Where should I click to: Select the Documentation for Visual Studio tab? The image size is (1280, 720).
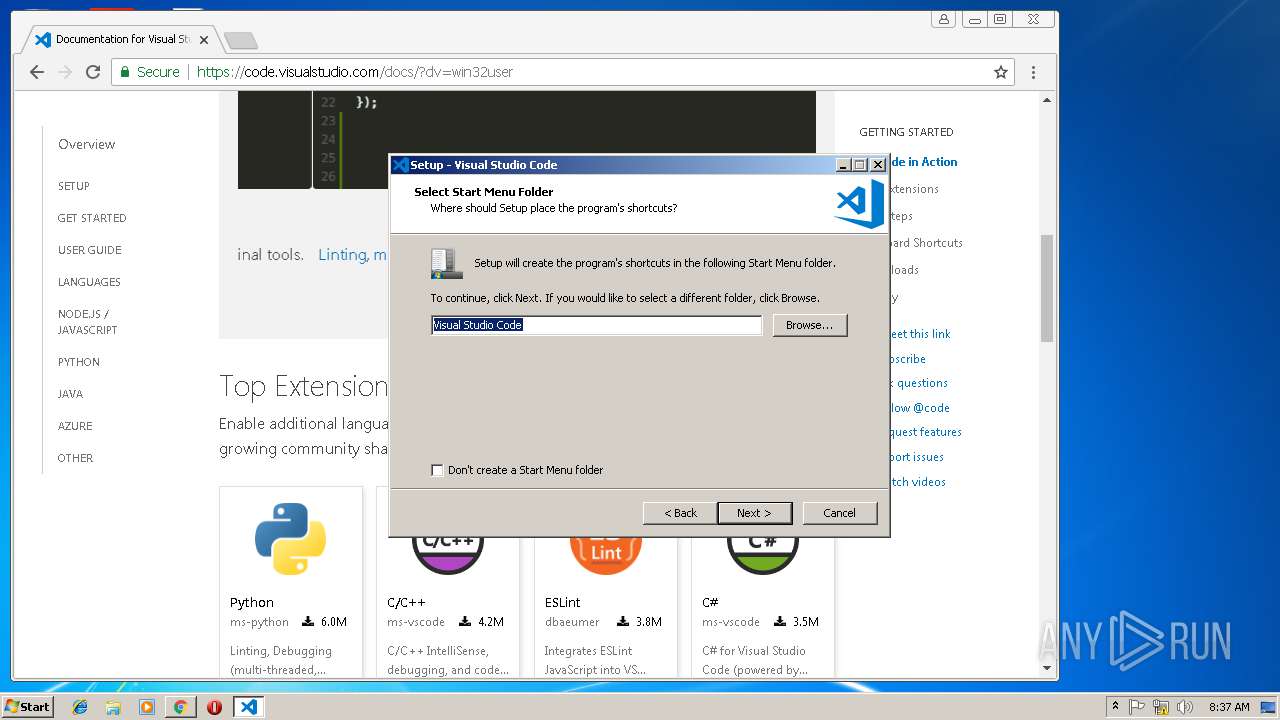122,39
